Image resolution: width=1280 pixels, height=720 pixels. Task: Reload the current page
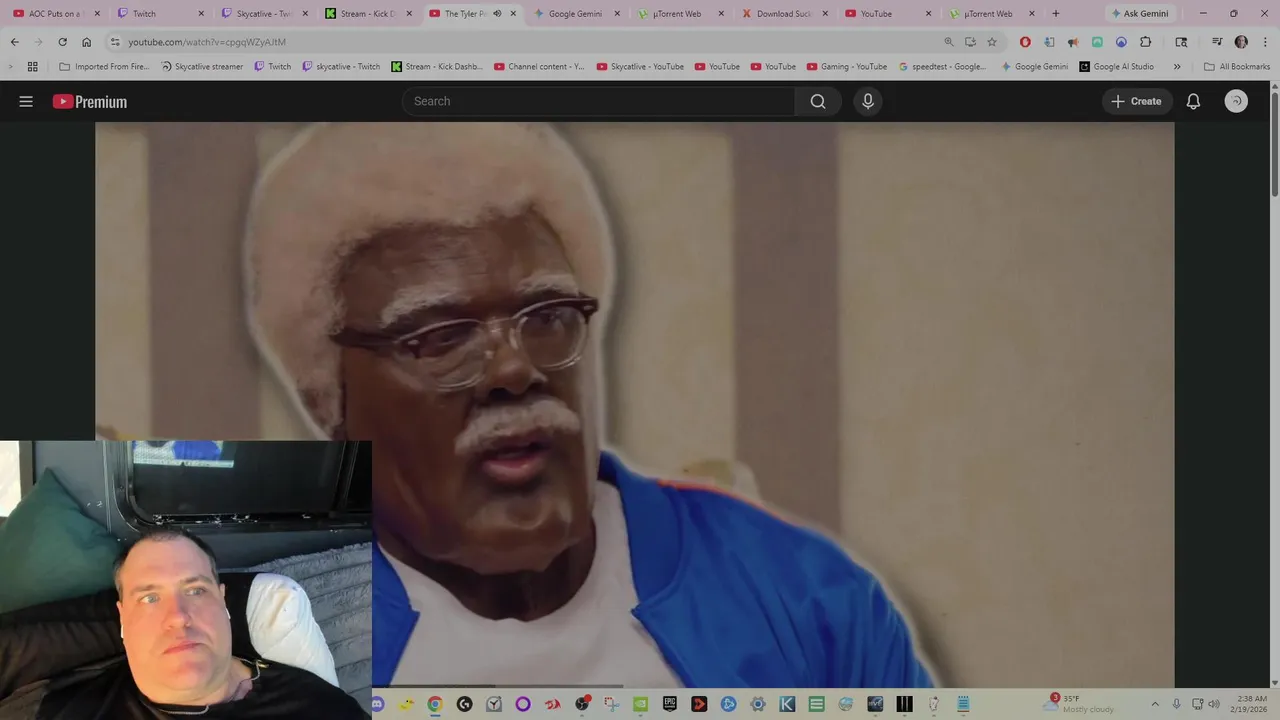pyautogui.click(x=62, y=42)
